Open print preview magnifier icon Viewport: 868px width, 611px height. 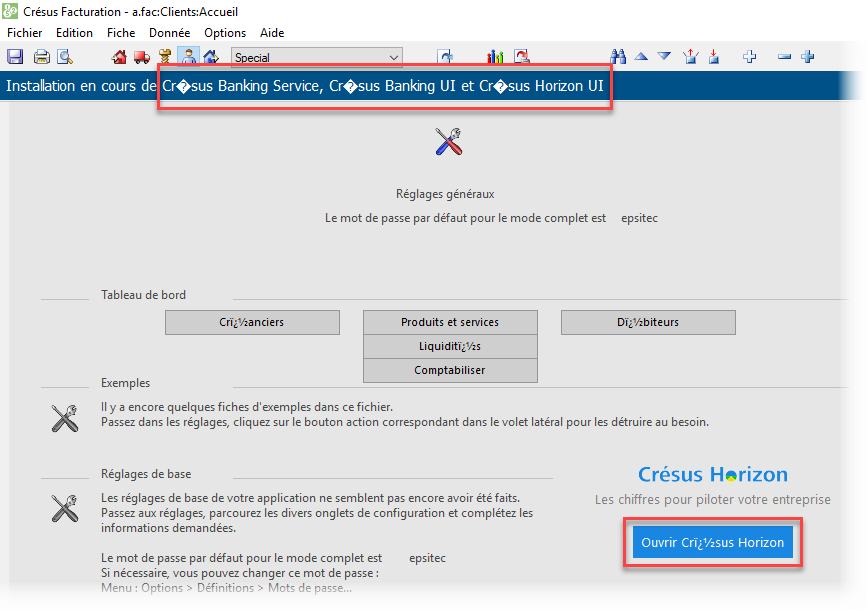[65, 56]
